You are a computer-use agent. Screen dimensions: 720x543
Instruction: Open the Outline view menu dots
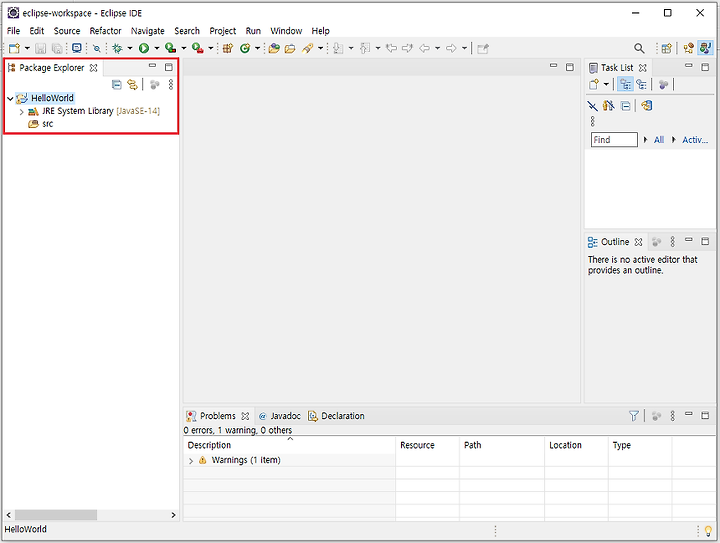click(673, 242)
